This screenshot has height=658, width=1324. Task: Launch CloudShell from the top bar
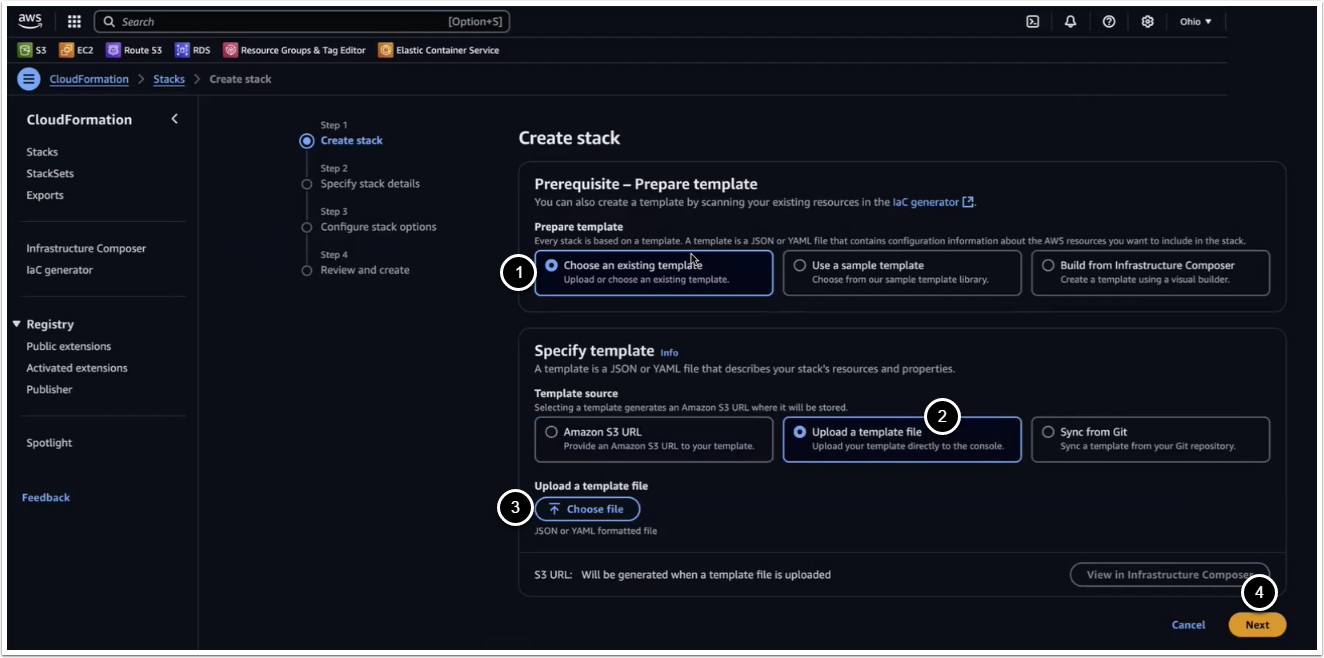click(1033, 21)
